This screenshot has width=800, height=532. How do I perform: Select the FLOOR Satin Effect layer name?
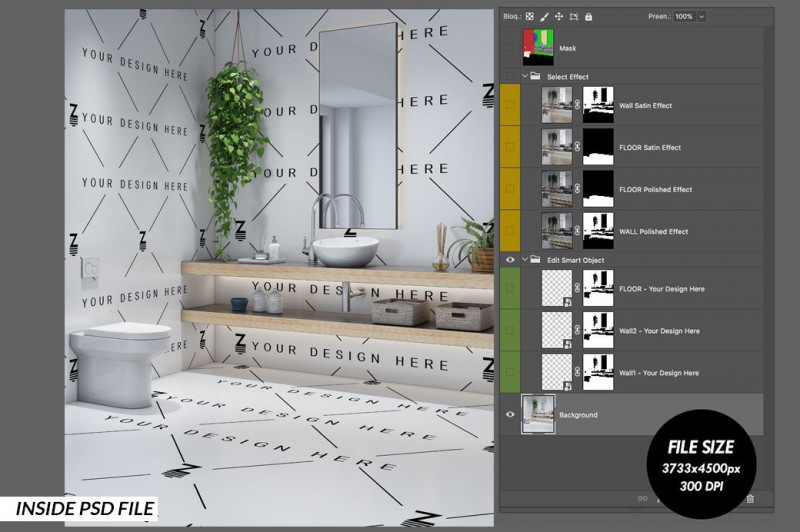(x=650, y=147)
